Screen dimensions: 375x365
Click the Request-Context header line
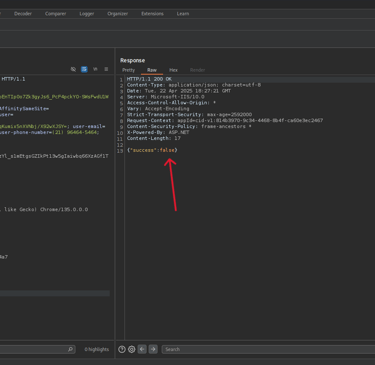coord(225,121)
